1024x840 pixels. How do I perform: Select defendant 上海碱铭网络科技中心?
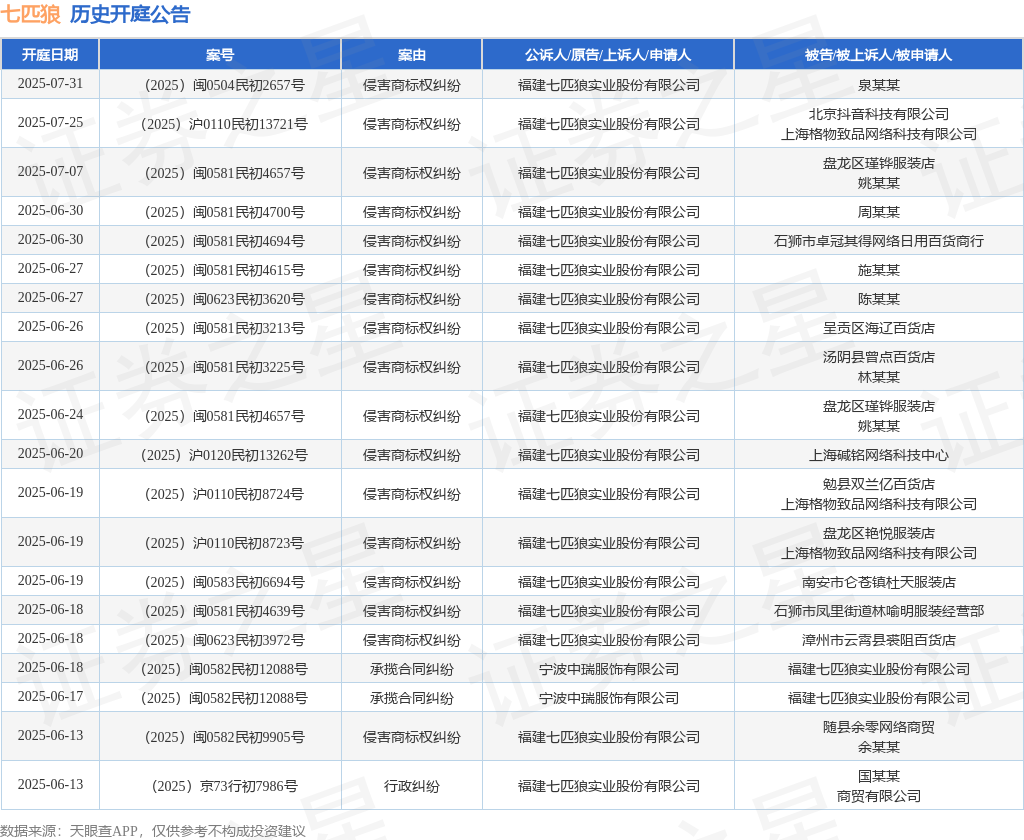coord(878,455)
